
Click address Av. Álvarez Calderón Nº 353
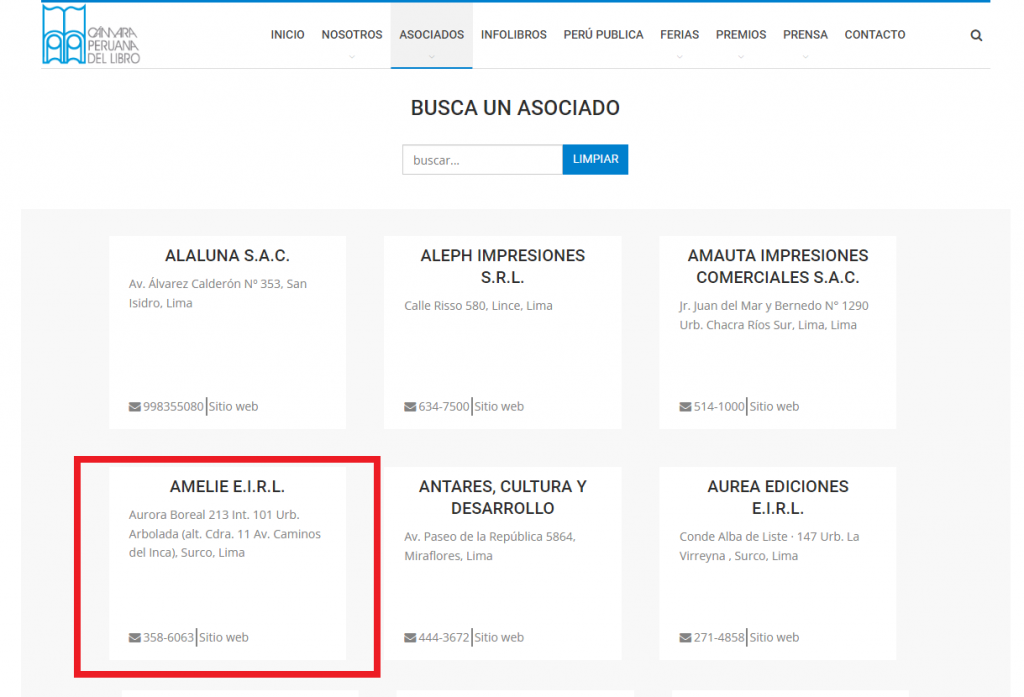click(x=217, y=293)
